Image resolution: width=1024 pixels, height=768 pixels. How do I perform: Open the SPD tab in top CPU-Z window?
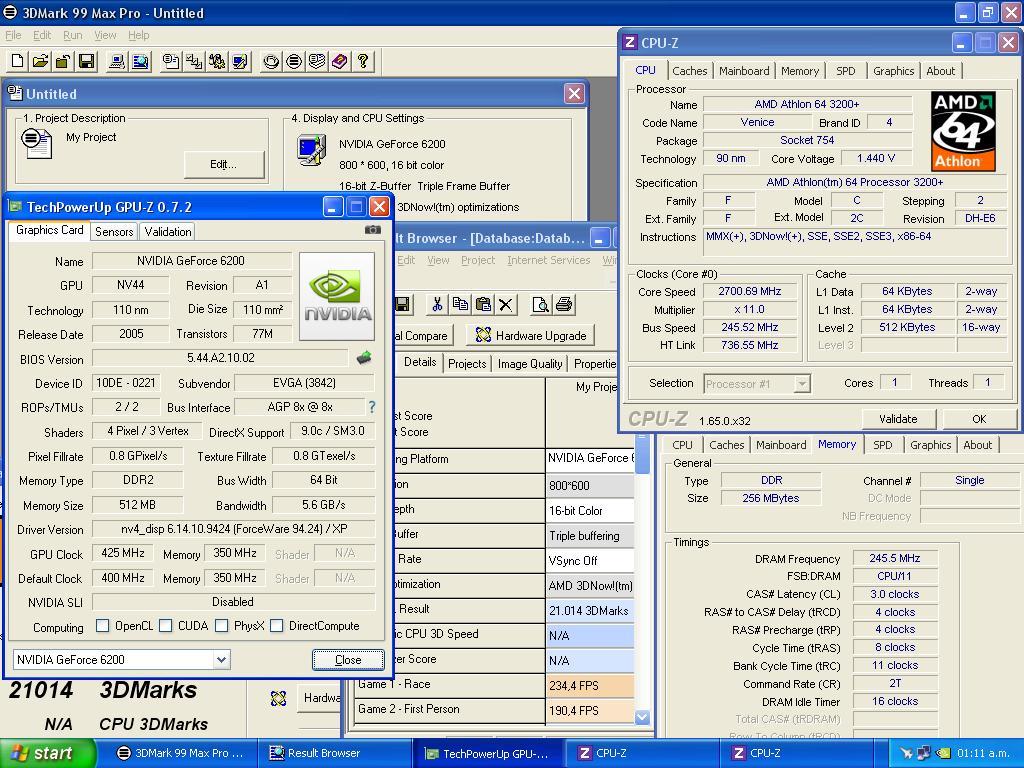pos(846,71)
